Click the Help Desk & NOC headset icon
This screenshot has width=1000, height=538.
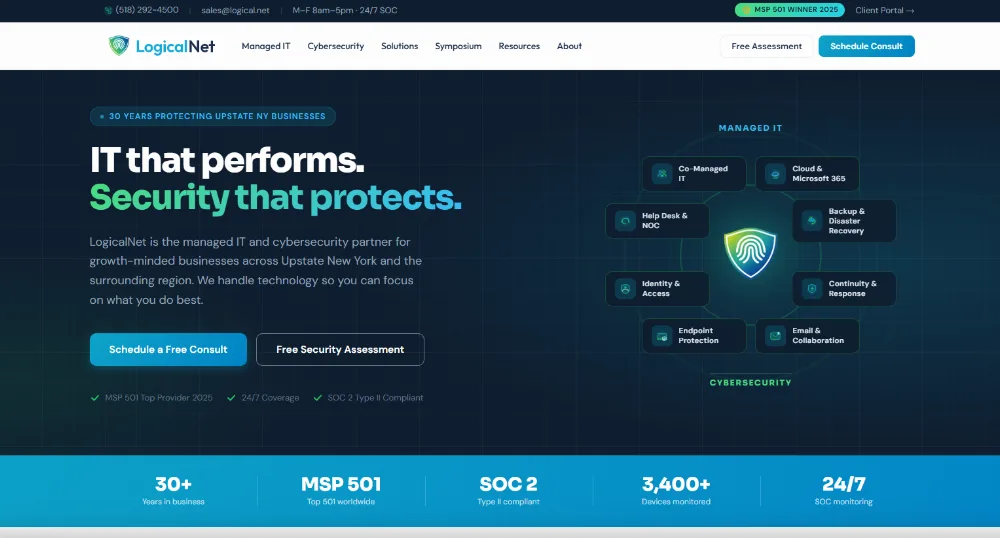pyautogui.click(x=626, y=221)
